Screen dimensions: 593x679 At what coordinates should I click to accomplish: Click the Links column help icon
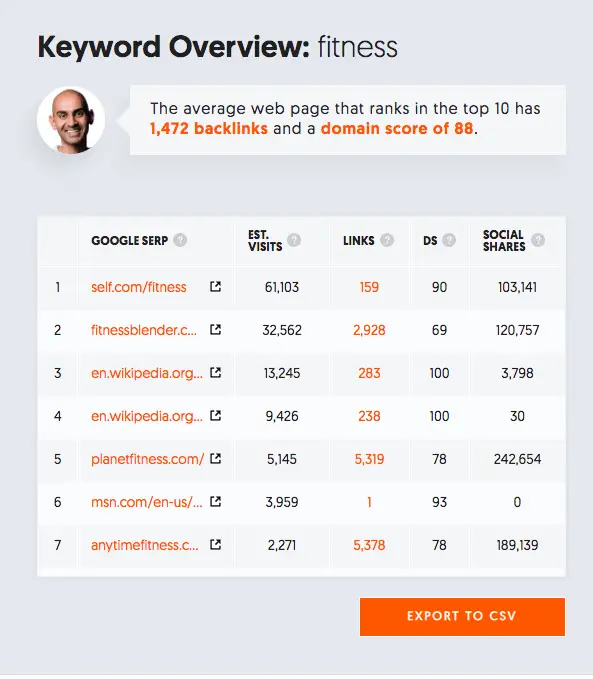click(387, 240)
